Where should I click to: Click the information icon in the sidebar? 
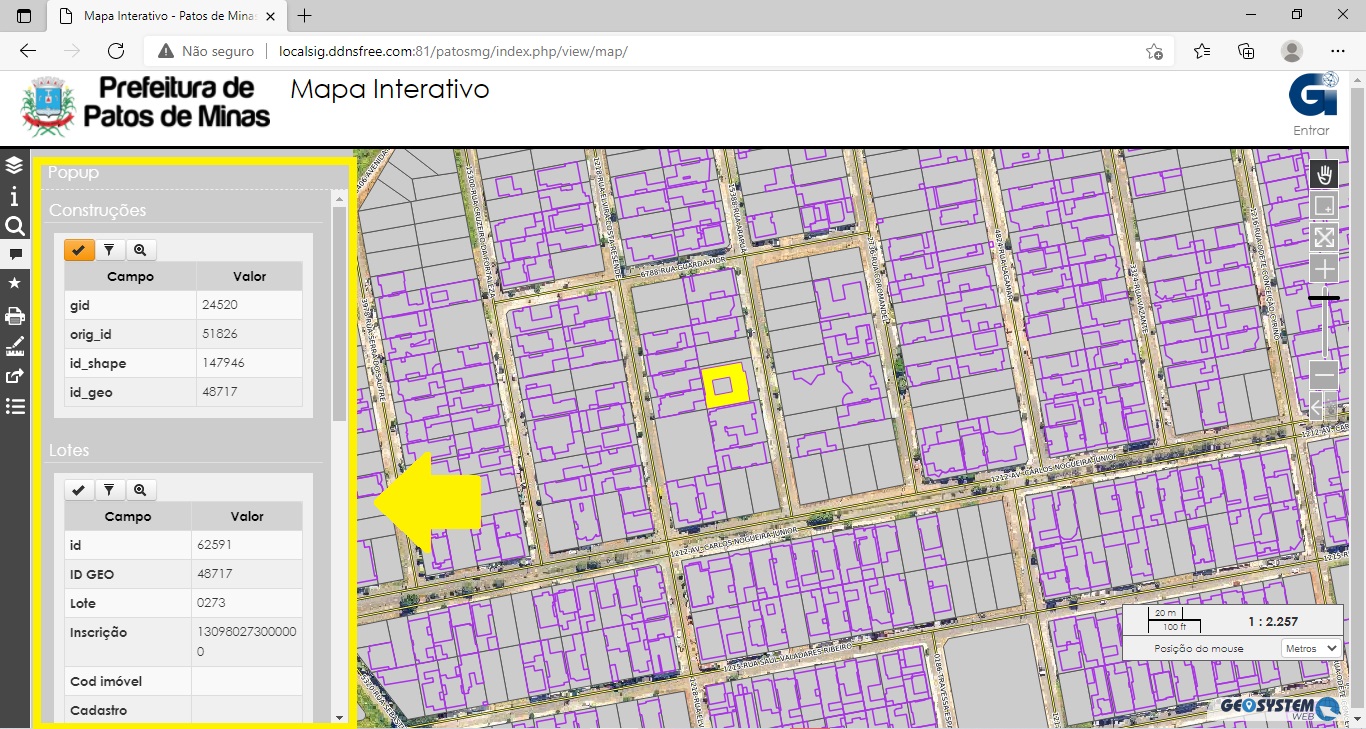click(14, 196)
